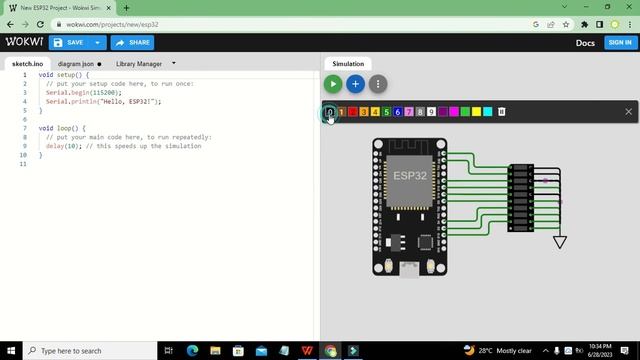Start the simulation with the green play button
This screenshot has height=360, width=640.
point(333,84)
